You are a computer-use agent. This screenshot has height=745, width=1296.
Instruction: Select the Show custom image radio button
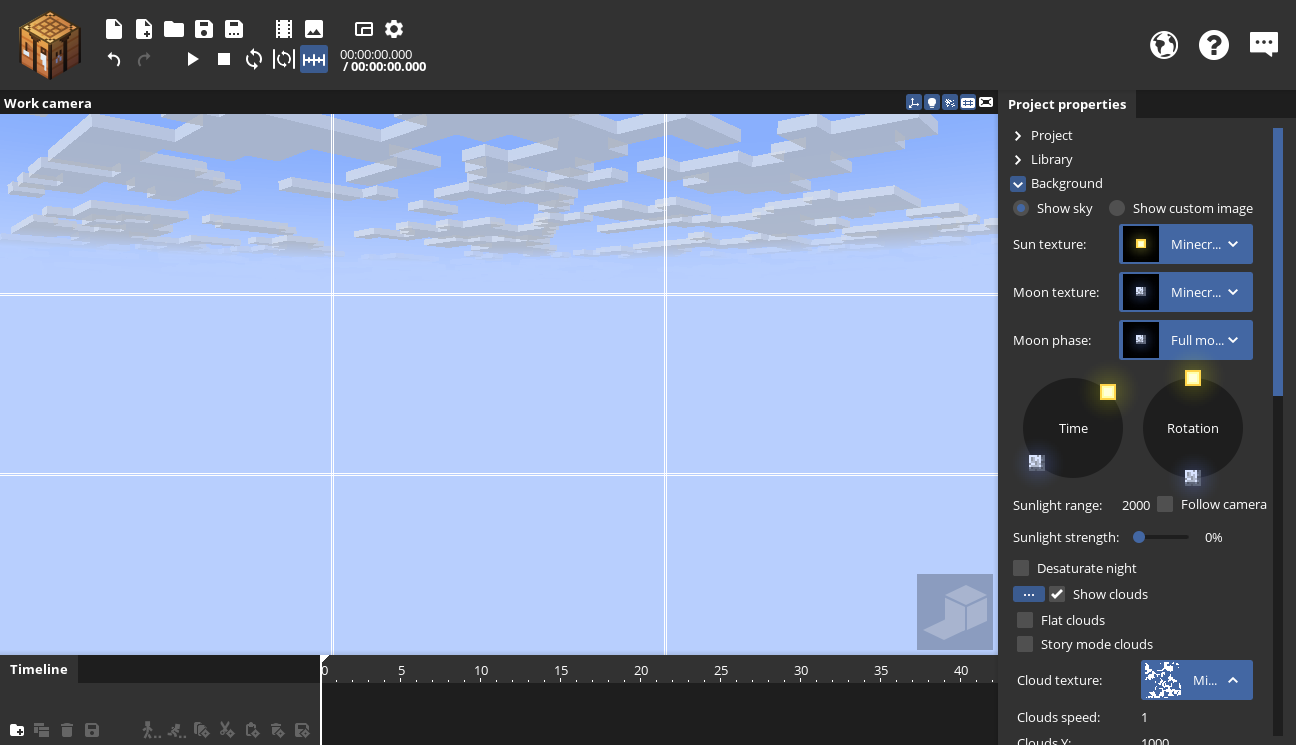(x=1117, y=208)
